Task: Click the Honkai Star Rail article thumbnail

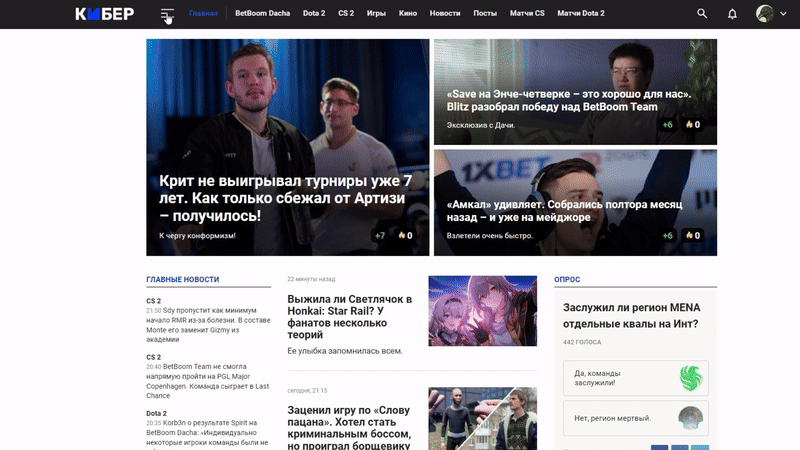Action: click(483, 311)
